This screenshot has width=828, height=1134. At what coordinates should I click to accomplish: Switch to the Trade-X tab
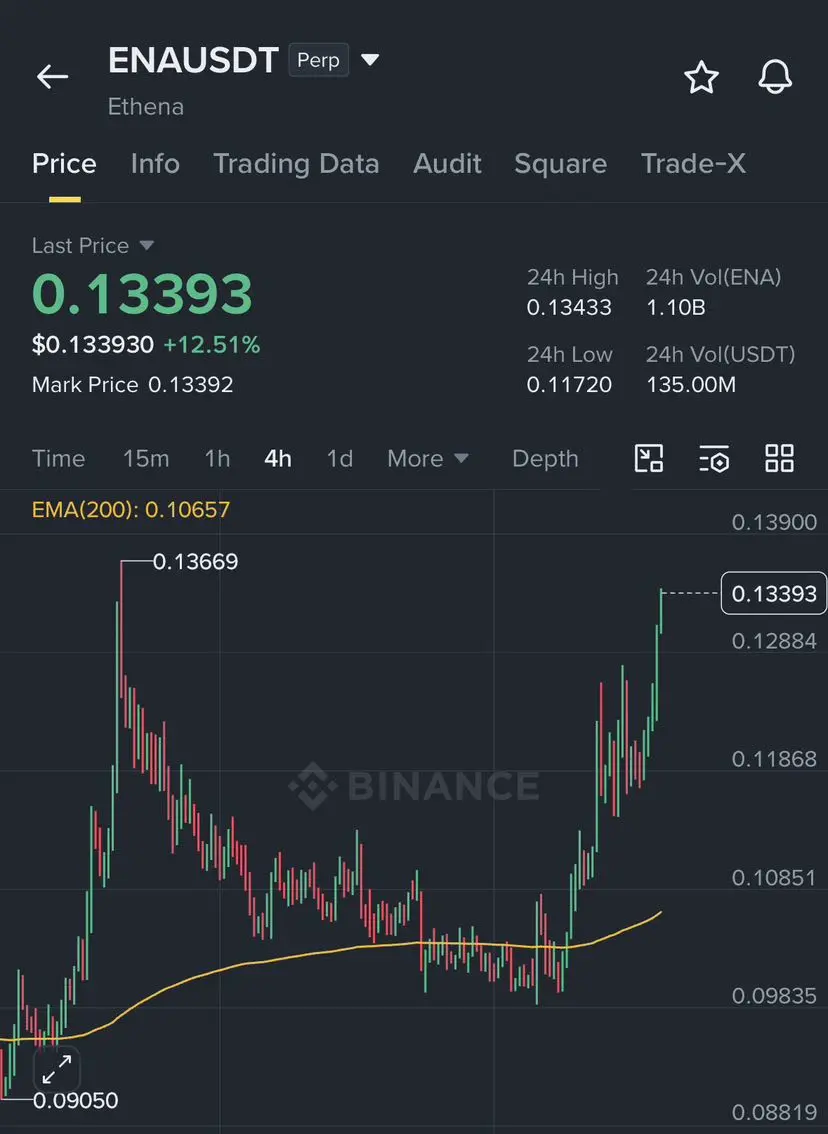[693, 164]
